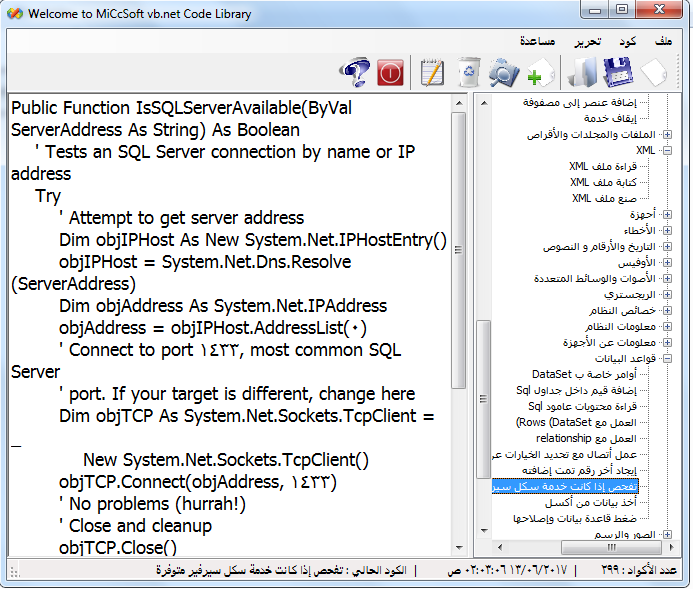Click tree horizontal scroll right arrow
The width and height of the screenshot is (693, 589).
click(x=671, y=547)
